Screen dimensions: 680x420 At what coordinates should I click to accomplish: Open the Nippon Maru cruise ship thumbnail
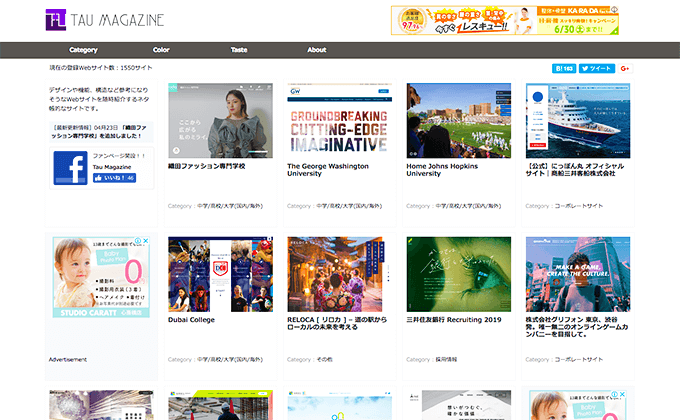coord(578,121)
